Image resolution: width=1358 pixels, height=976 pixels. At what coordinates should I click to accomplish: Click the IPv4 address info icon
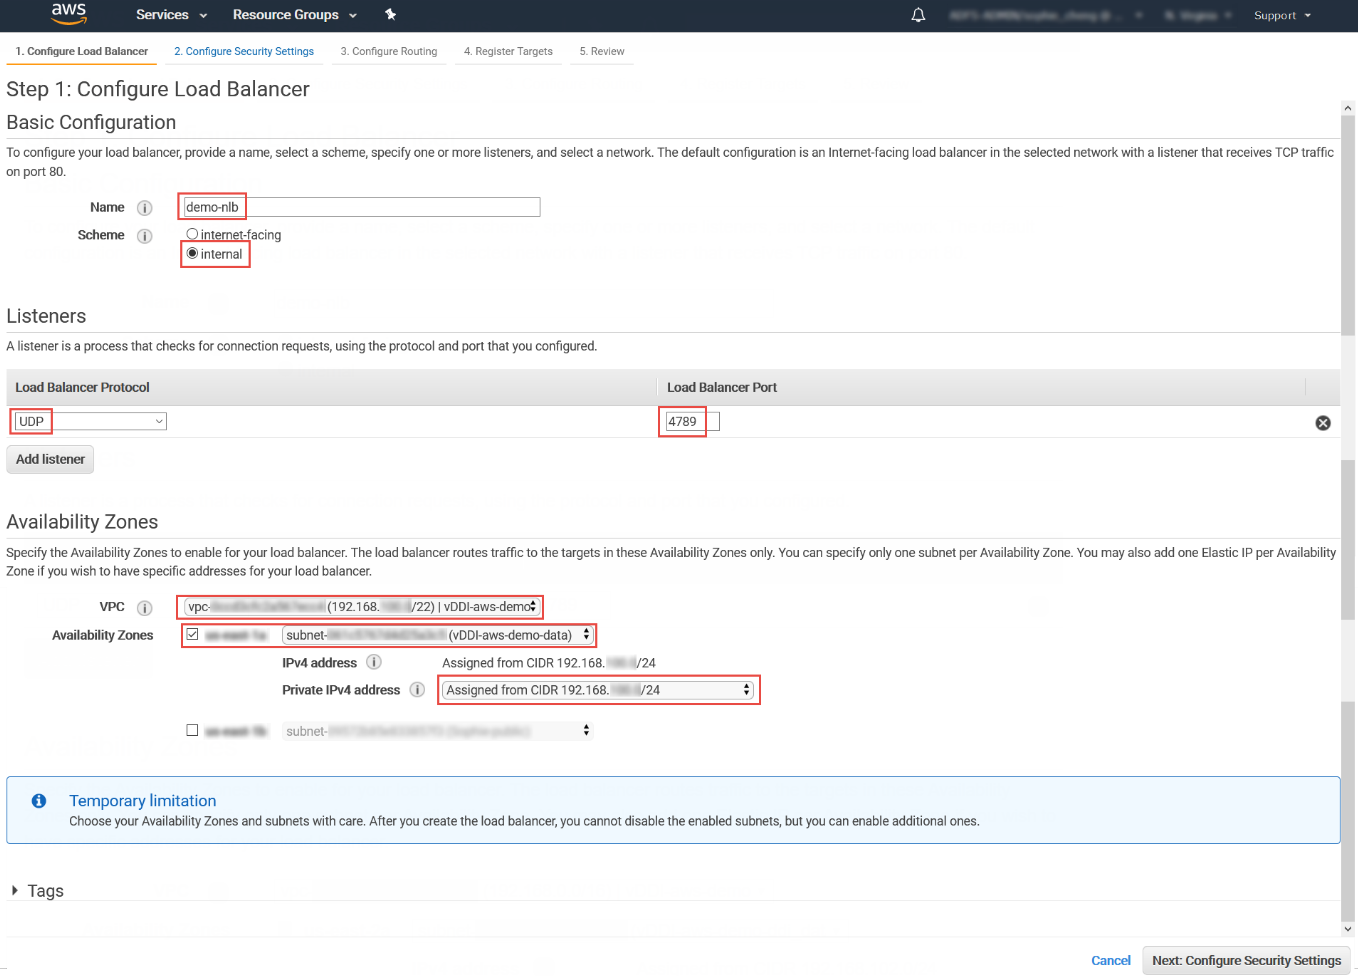(374, 662)
